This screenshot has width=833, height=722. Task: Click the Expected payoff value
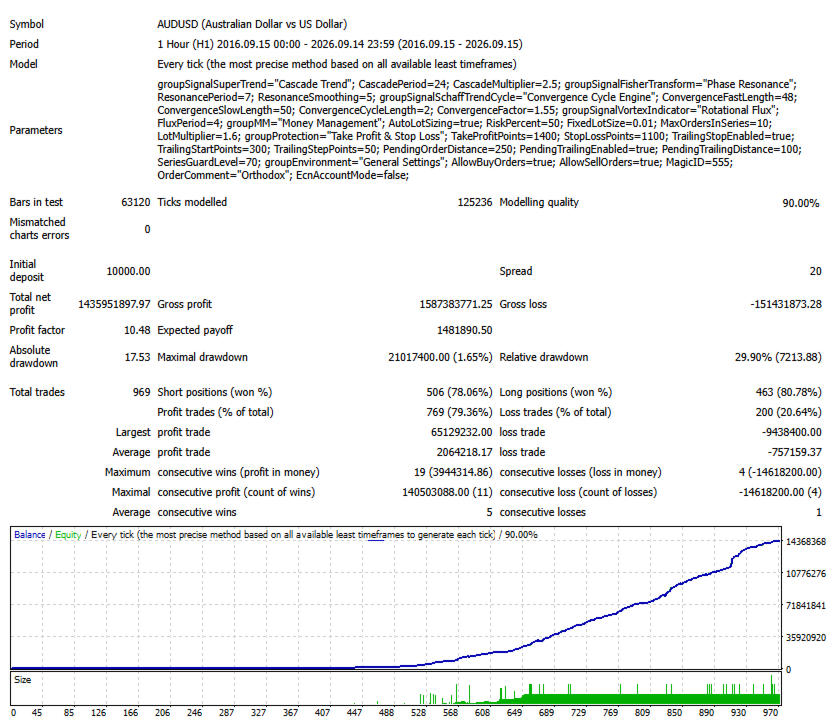tap(464, 330)
